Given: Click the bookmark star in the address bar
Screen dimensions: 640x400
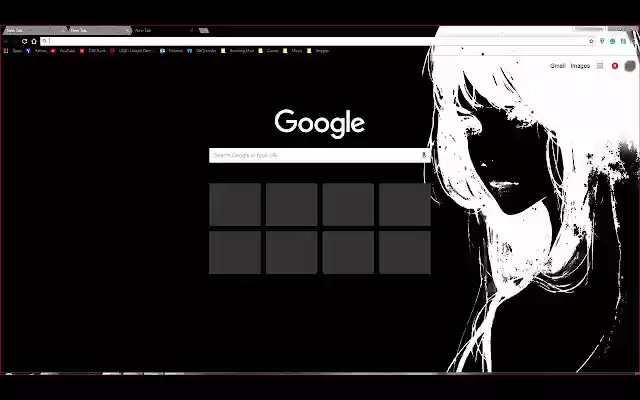Looking at the screenshot, I should 591,41.
